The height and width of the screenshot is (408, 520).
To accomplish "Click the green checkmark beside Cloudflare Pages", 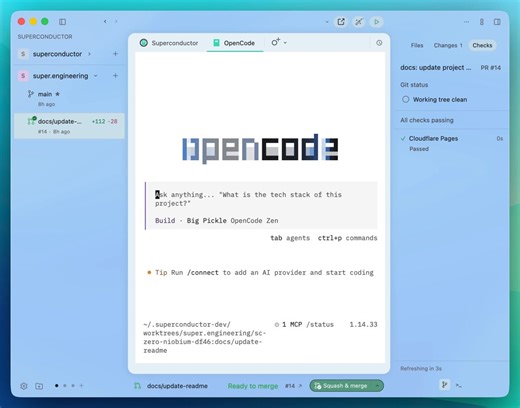I will (x=403, y=139).
